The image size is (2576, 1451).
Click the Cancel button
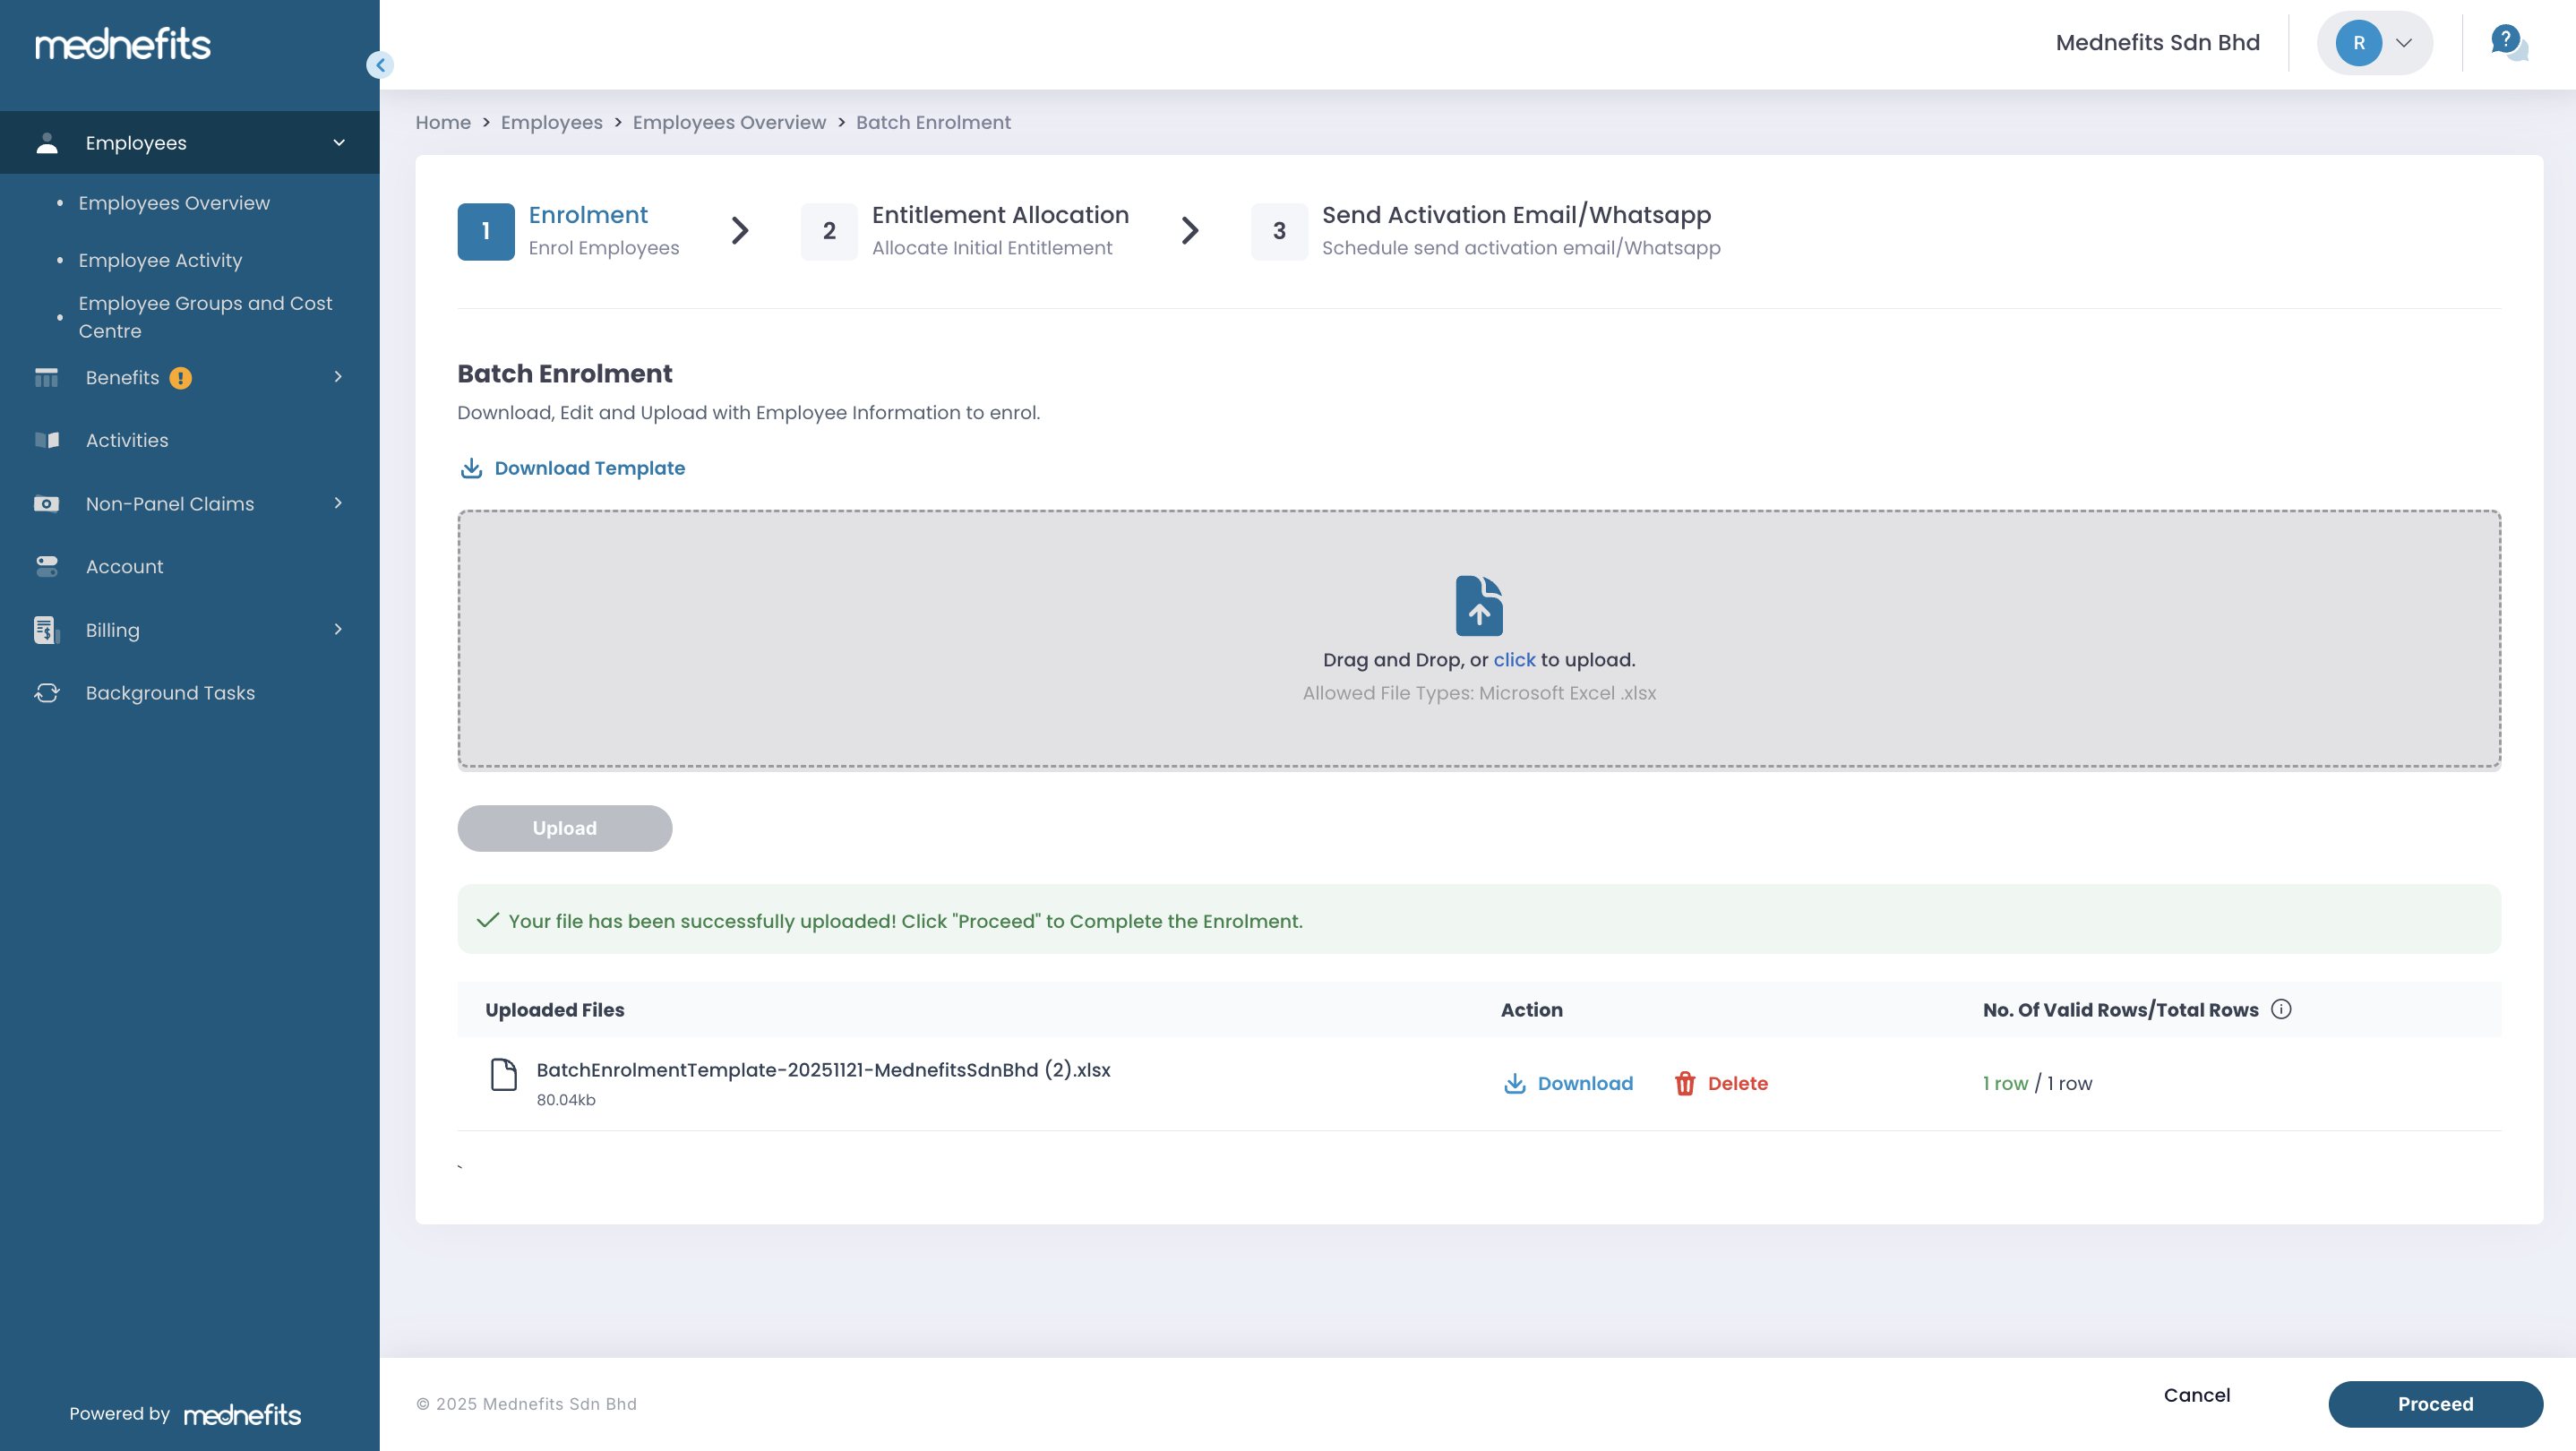coord(2196,1395)
